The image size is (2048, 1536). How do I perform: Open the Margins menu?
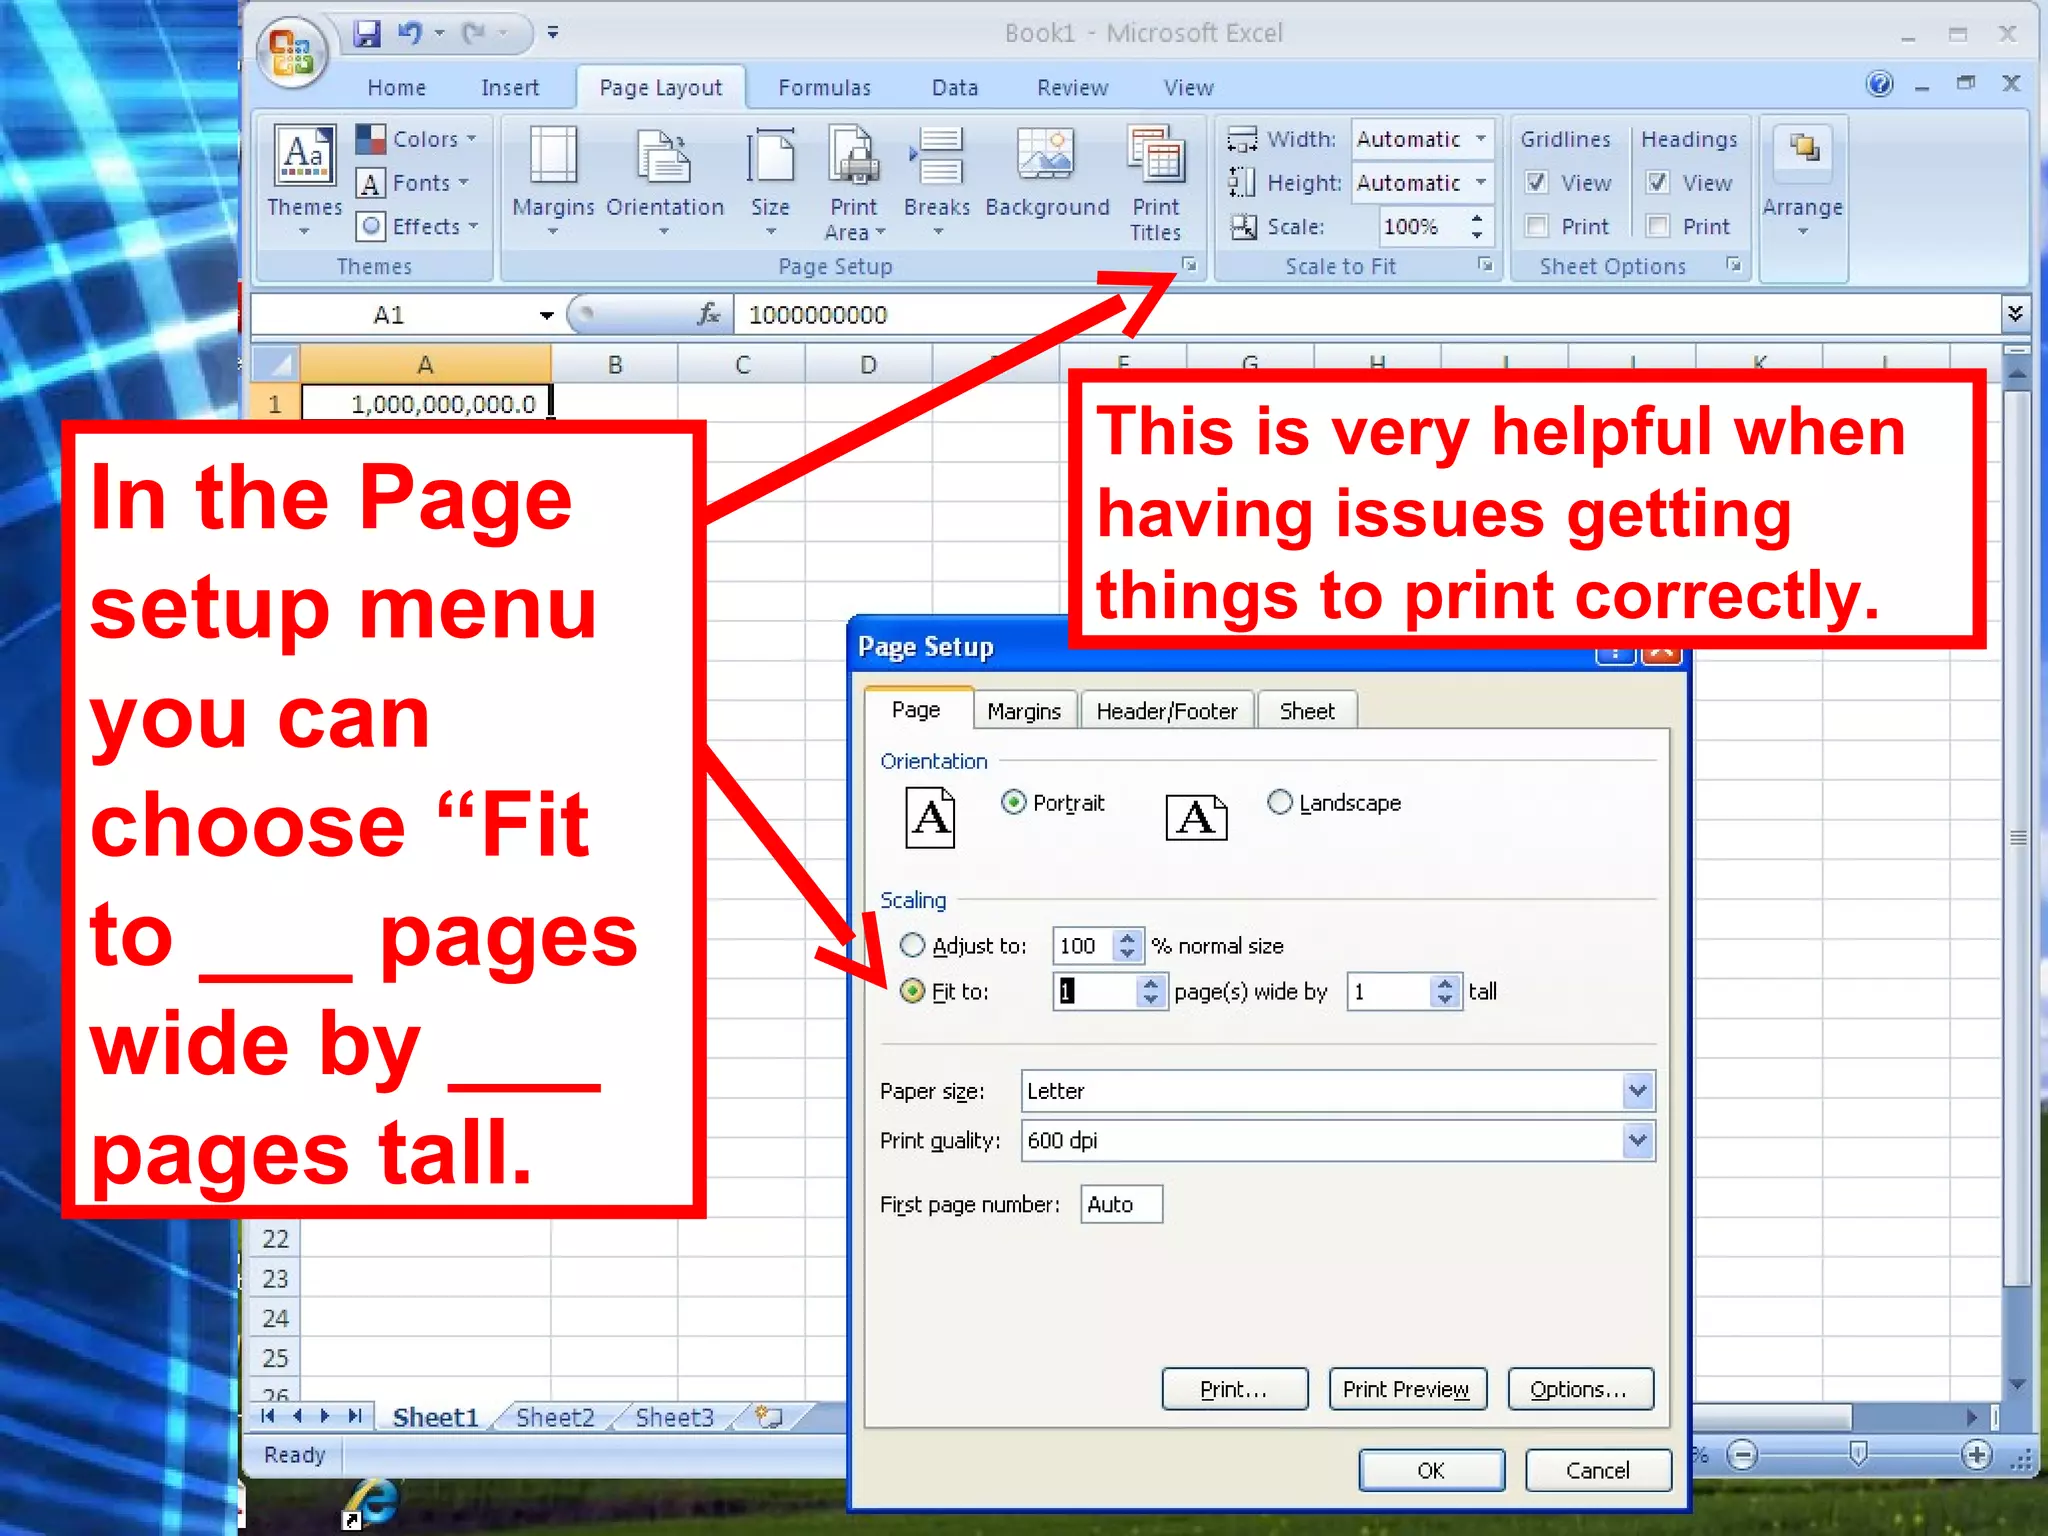[553, 182]
